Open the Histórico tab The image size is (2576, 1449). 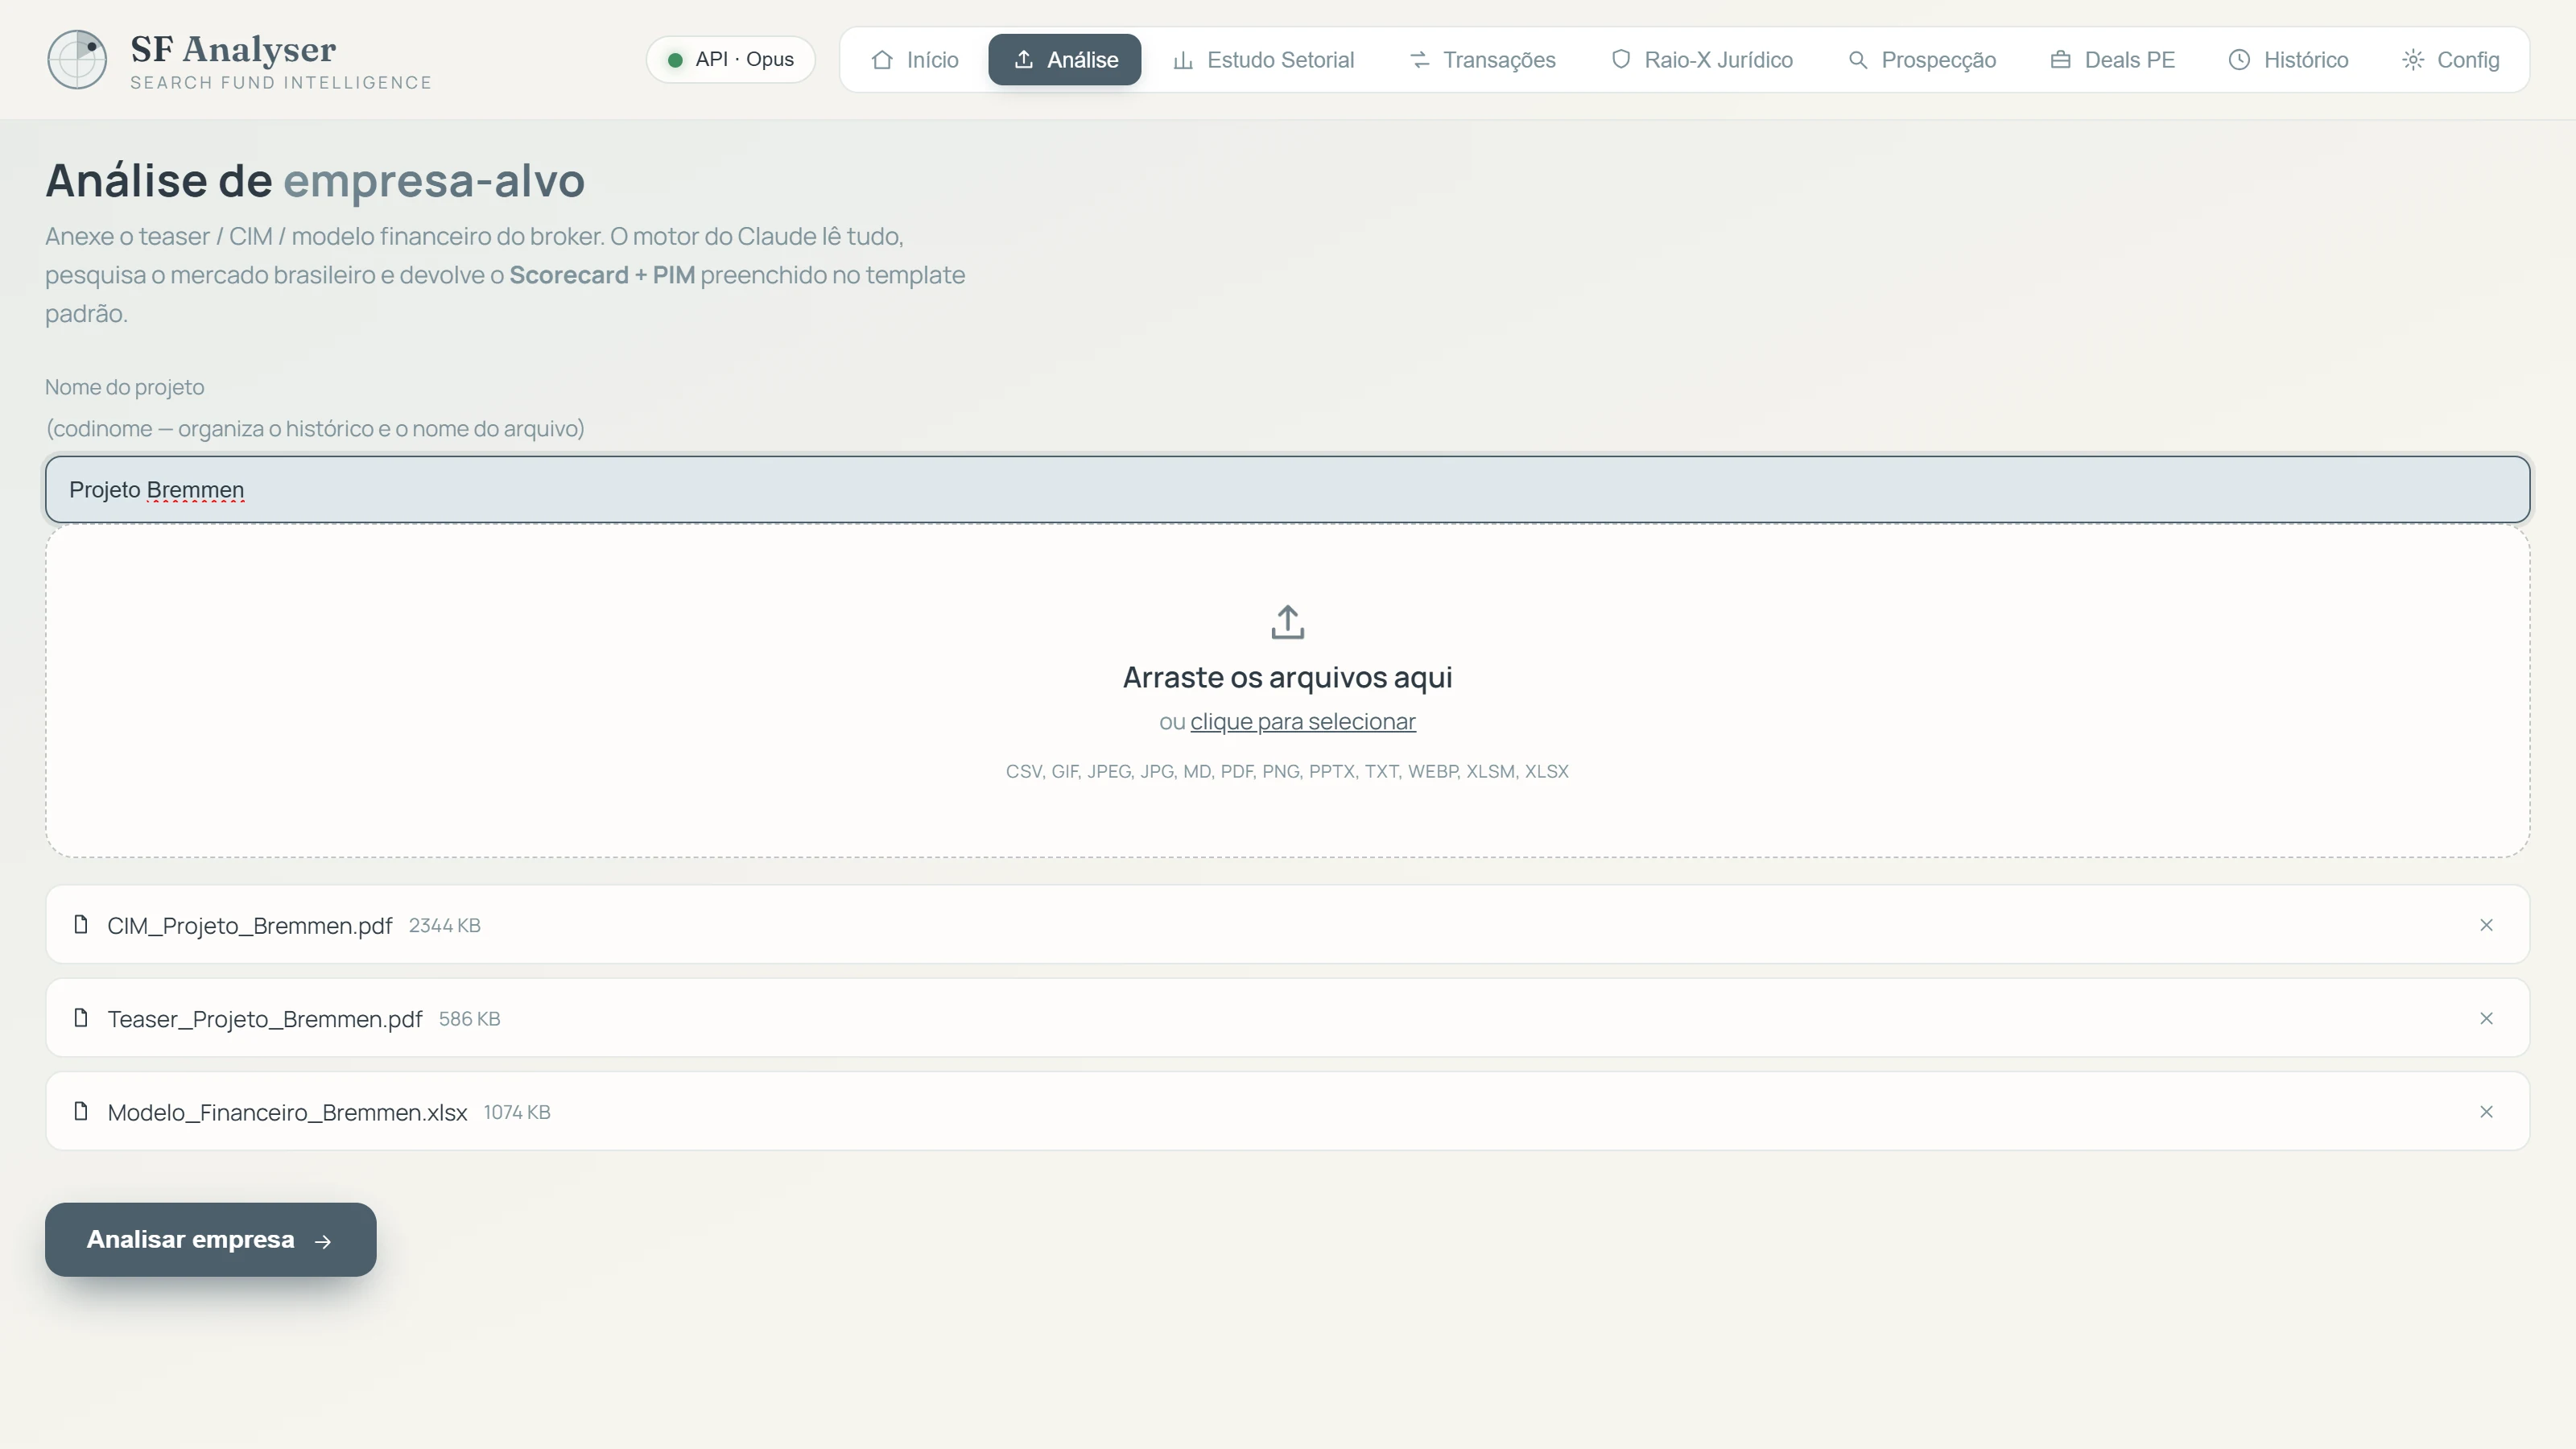point(2288,60)
